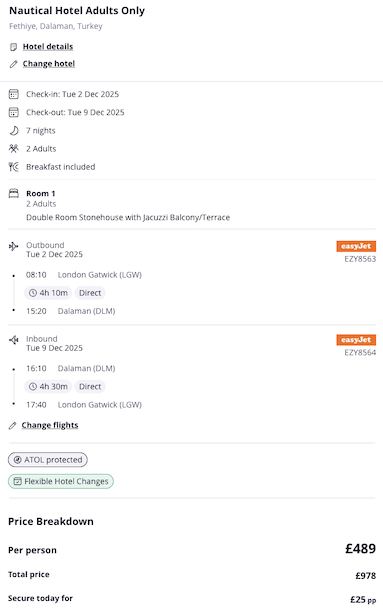Viewport: 383px width, 613px height.
Task: Click the hotel details document icon
Action: 14,47
